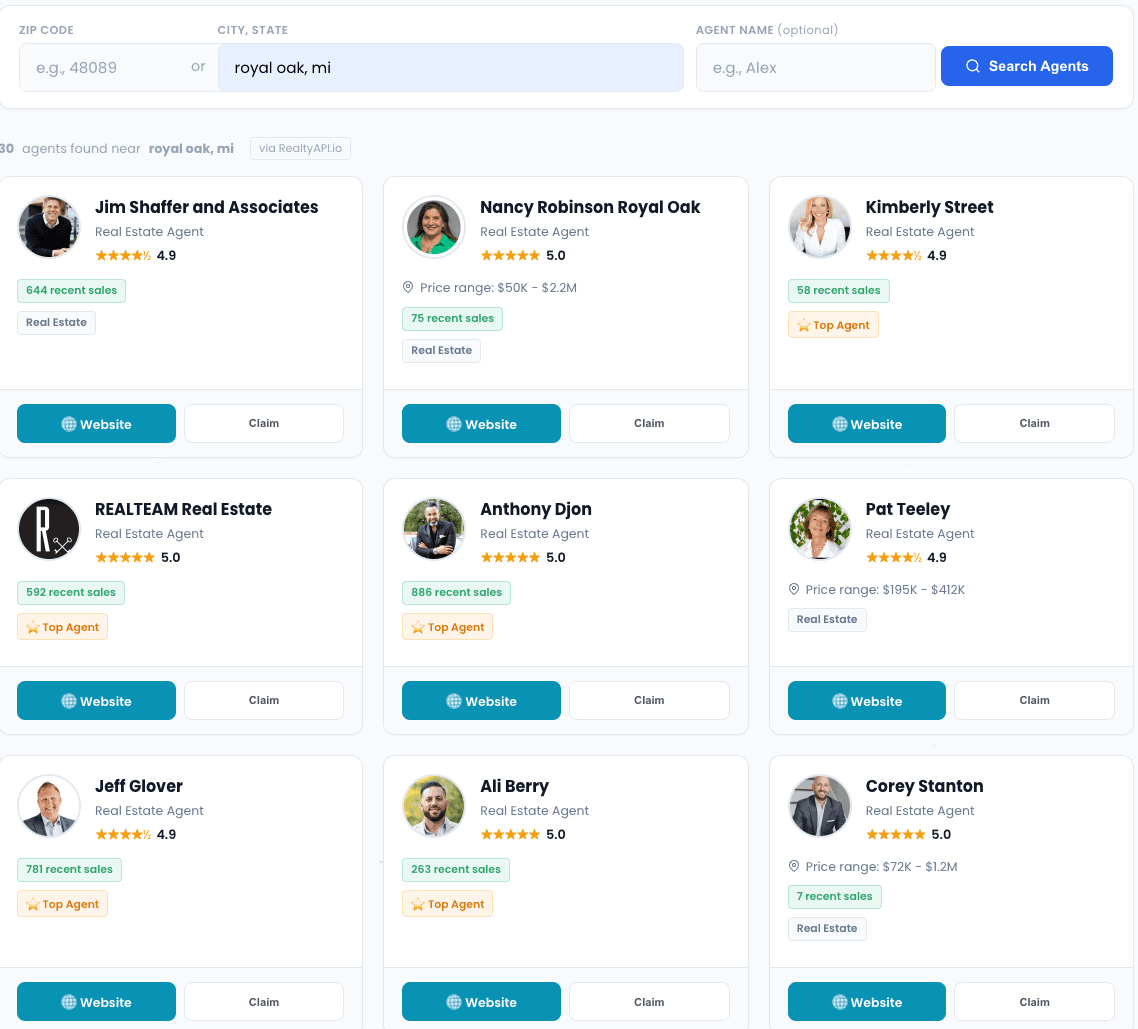Click the globe icon on Jim Shaffer's Website button

click(68, 423)
